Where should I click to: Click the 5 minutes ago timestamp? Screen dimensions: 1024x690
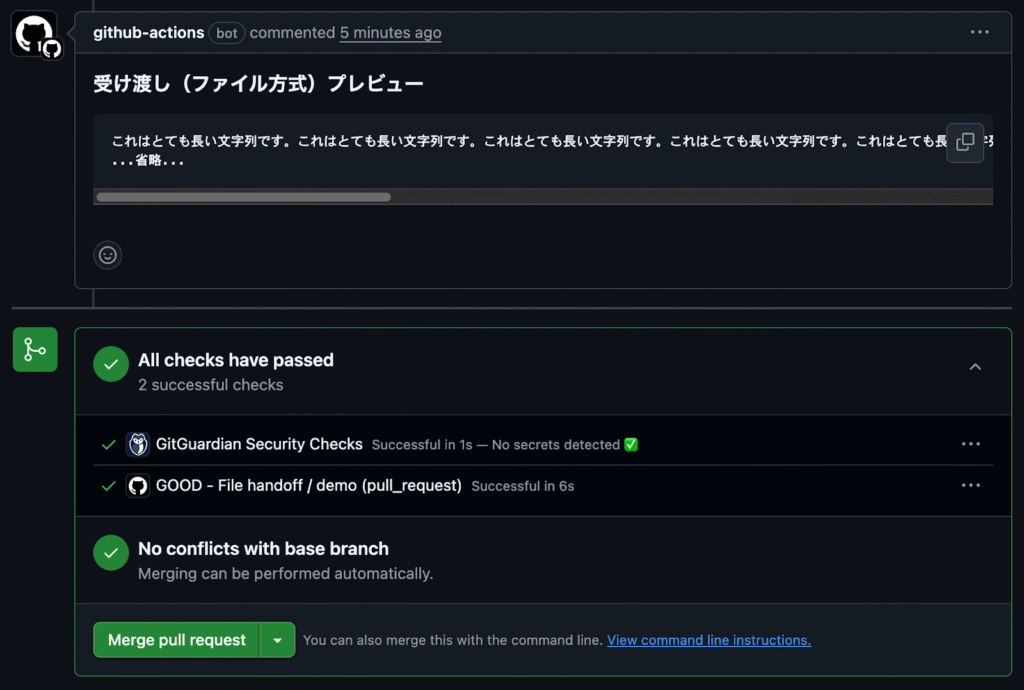click(x=391, y=33)
